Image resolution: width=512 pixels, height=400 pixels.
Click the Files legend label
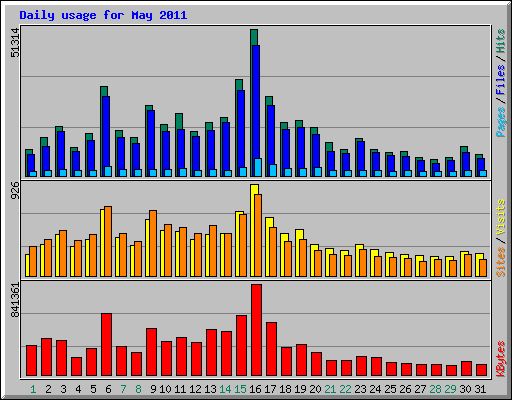pos(500,80)
